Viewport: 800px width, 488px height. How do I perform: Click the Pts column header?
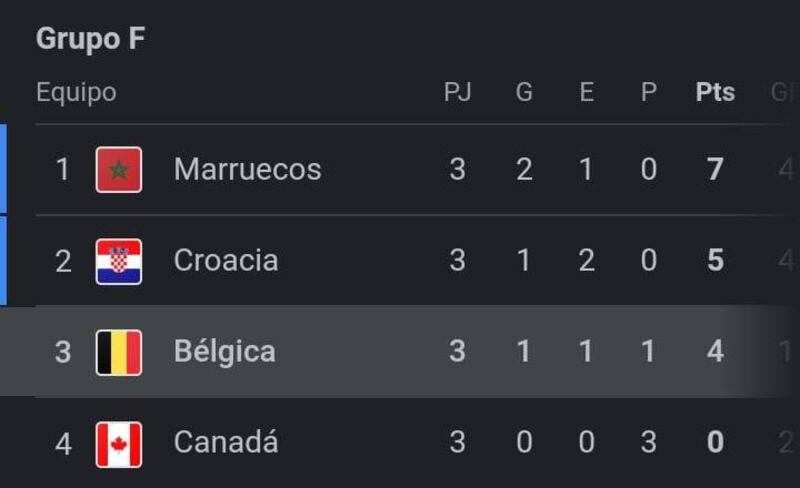tap(715, 93)
